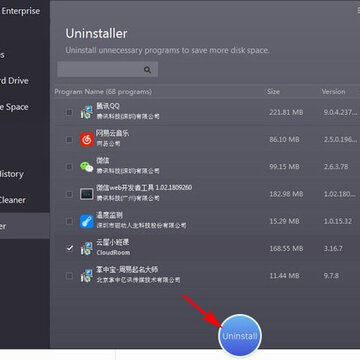Click the Tencent QQ program icon
Image resolution: width=360 pixels, height=360 pixels.
tap(87, 112)
